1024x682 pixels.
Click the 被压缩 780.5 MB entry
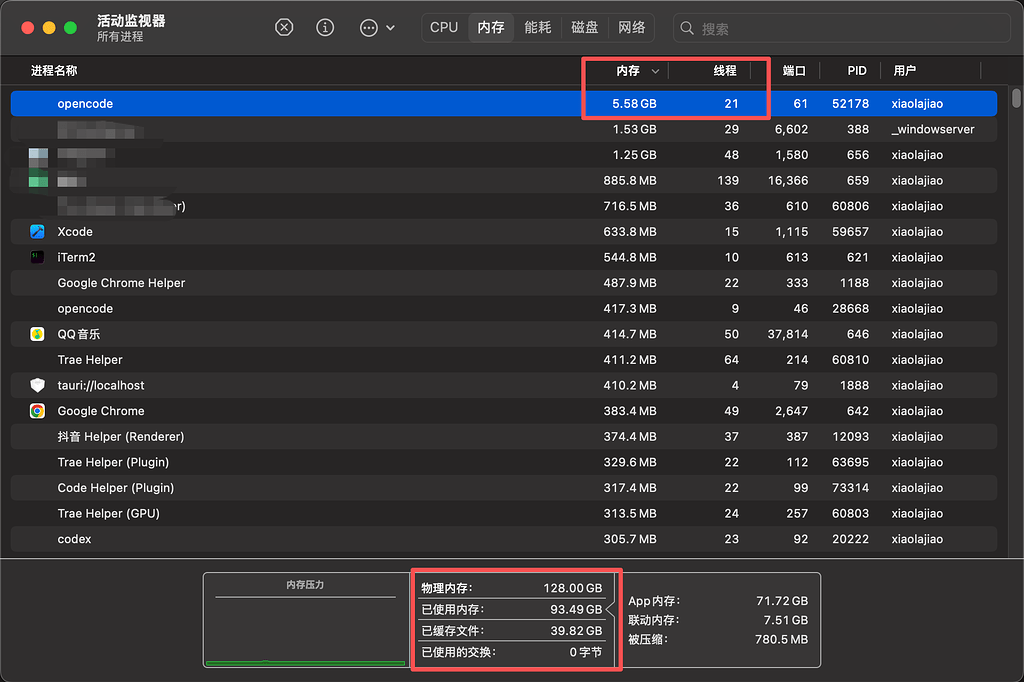(x=718, y=640)
